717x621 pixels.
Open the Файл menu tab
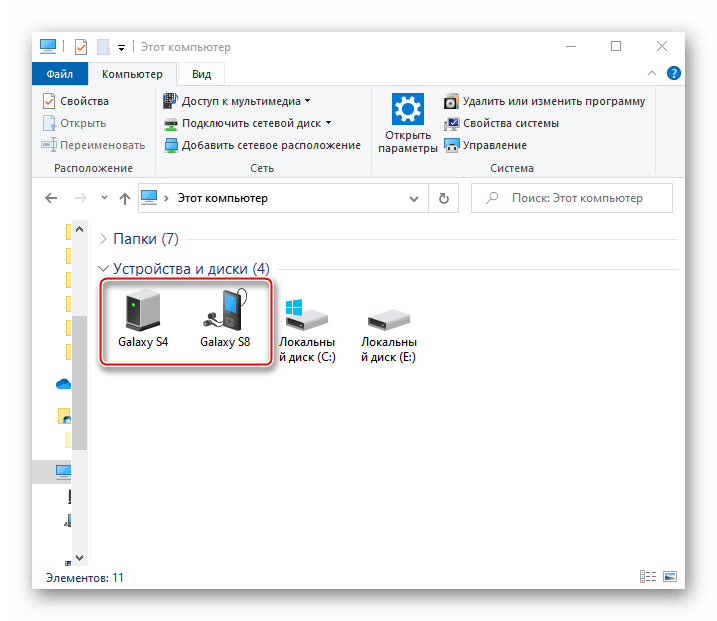pos(59,74)
